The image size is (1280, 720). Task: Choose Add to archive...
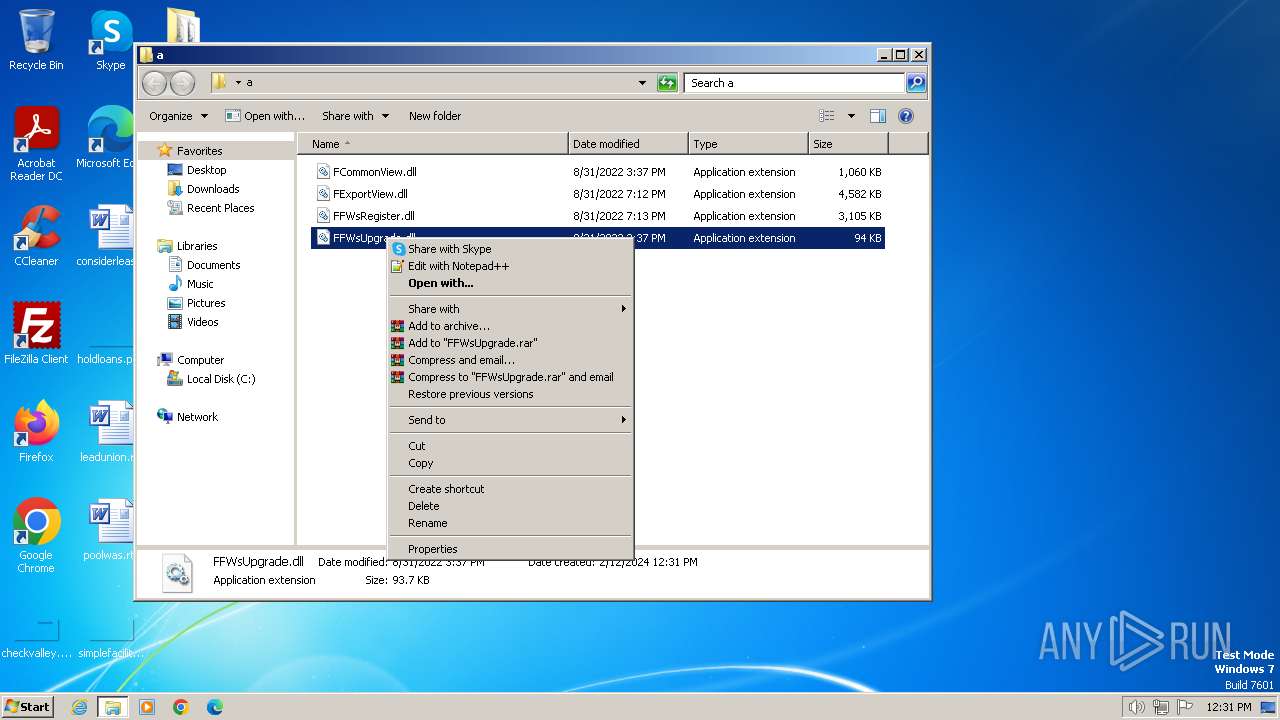click(511, 326)
